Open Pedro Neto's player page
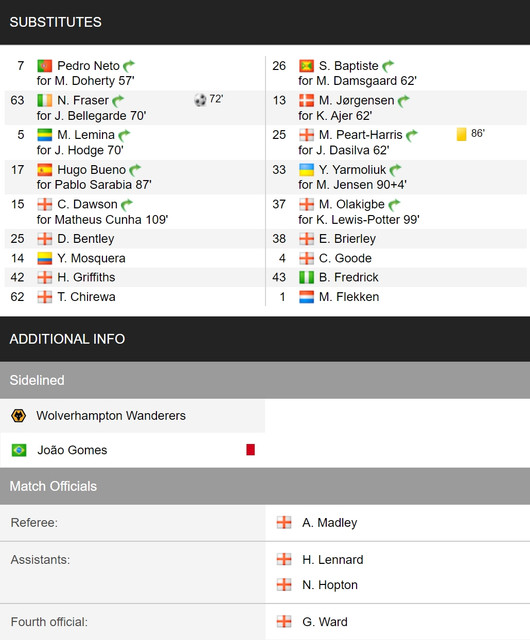530x640 pixels. (88, 66)
